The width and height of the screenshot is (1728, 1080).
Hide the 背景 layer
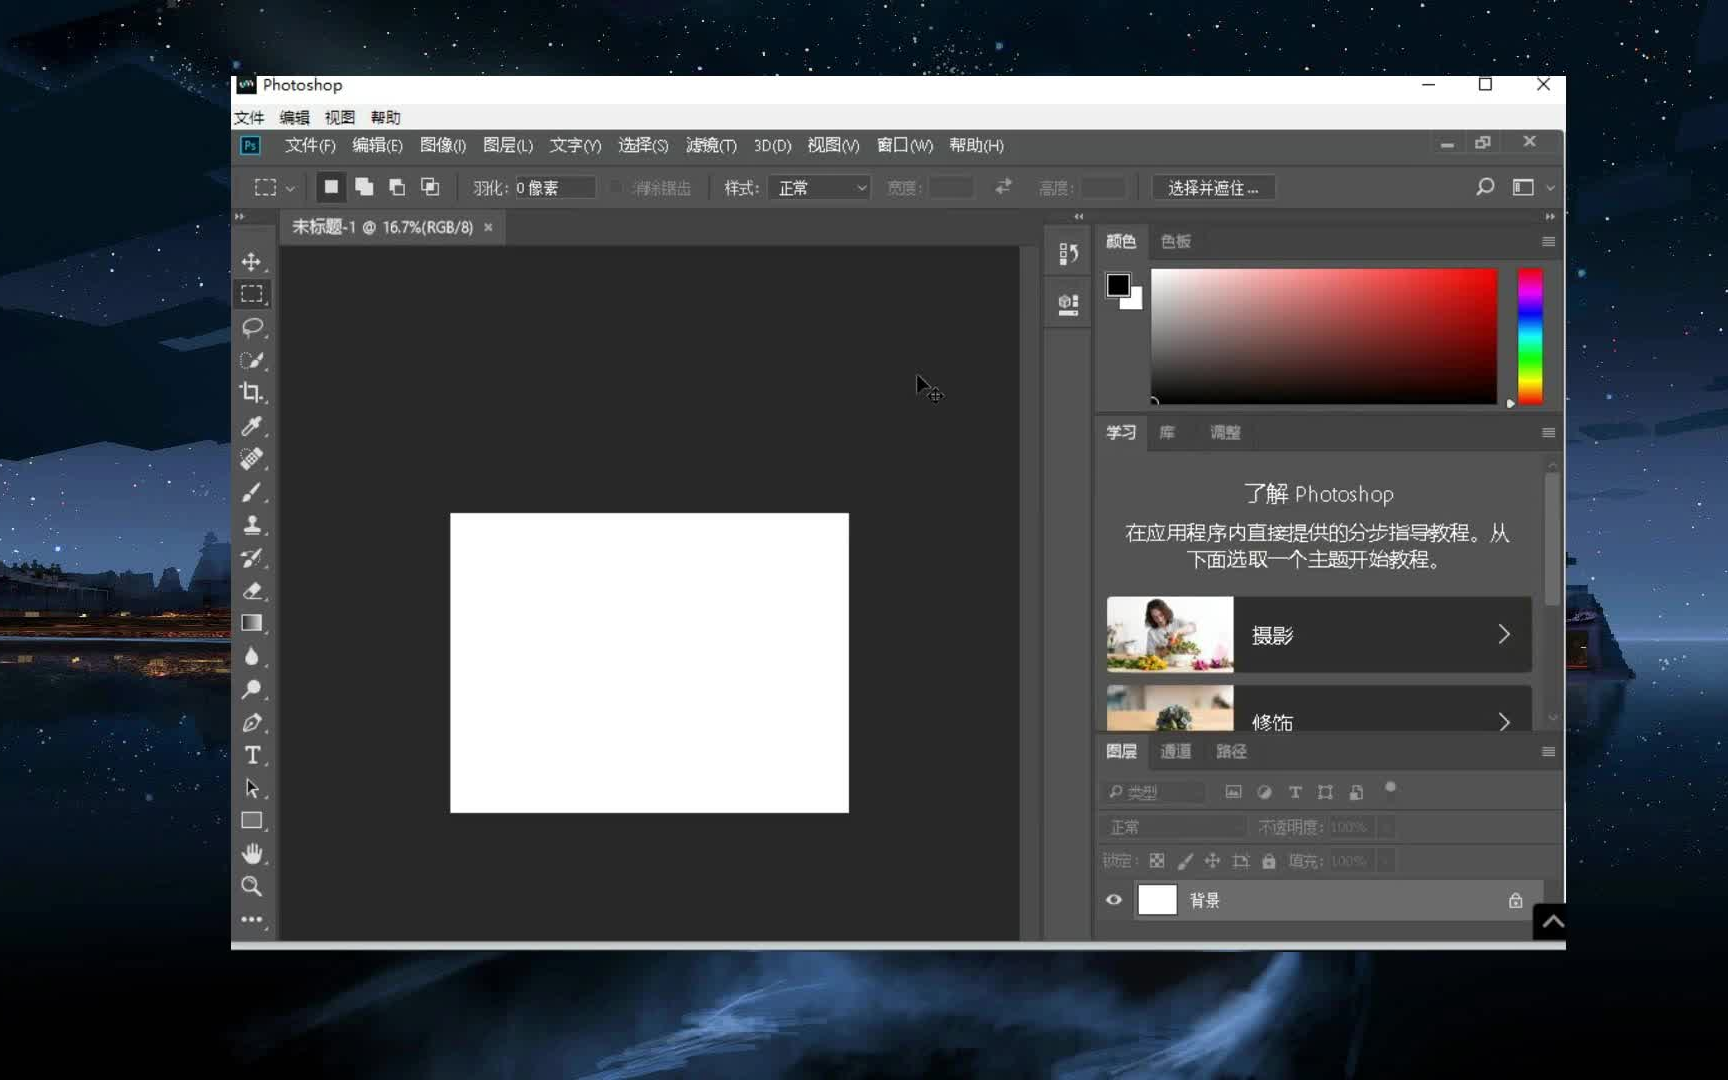(1113, 900)
